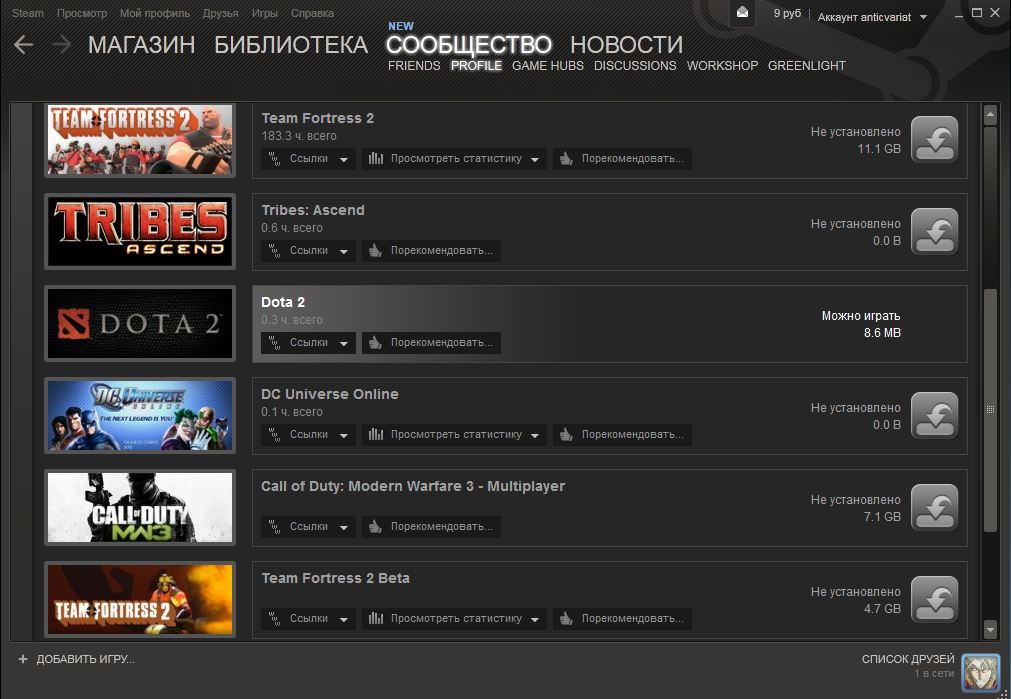This screenshot has height=699, width=1011.
Task: Open СПИСОК ДРУЗЕЙ link
Action: pyautogui.click(x=908, y=659)
